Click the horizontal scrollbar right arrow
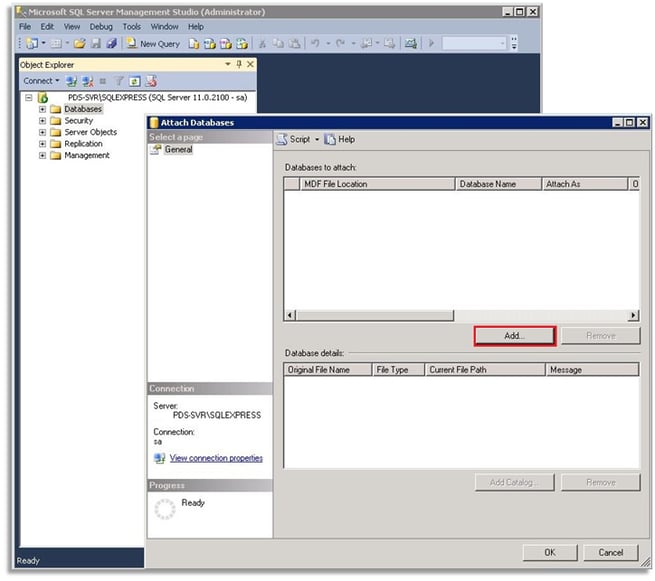The height and width of the screenshot is (581, 655). (x=633, y=315)
